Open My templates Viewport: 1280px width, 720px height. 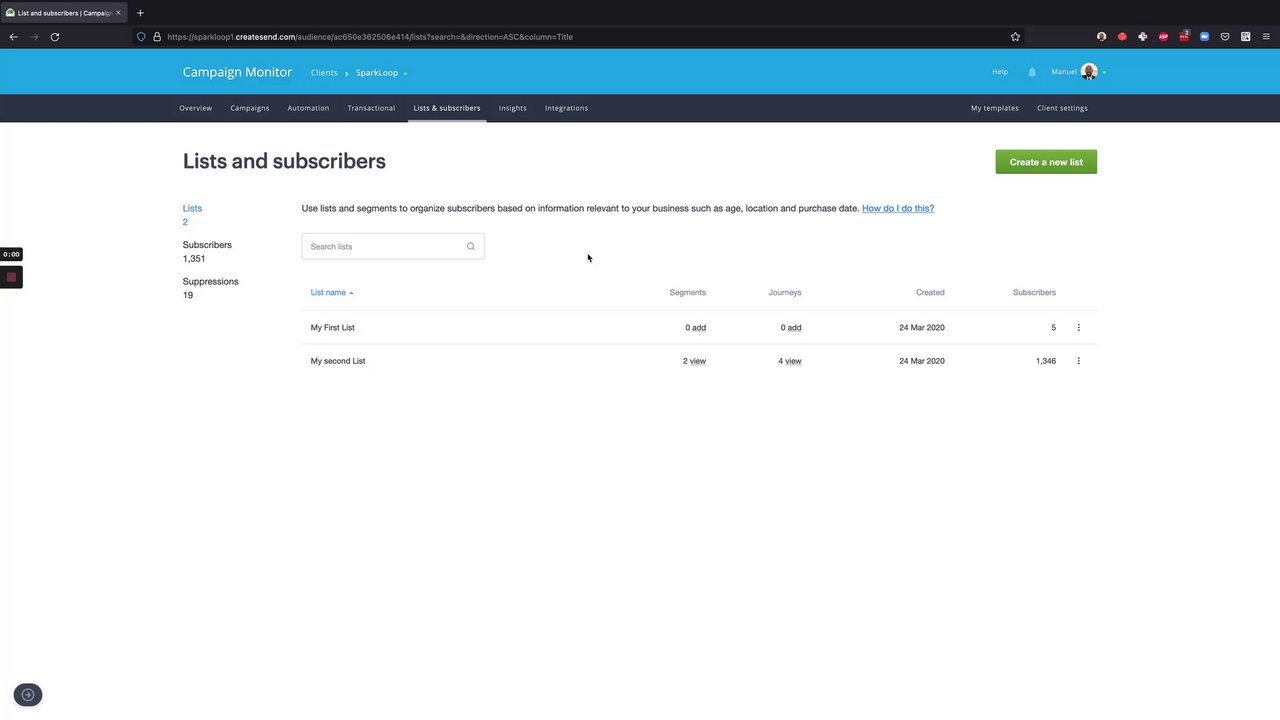coord(995,108)
